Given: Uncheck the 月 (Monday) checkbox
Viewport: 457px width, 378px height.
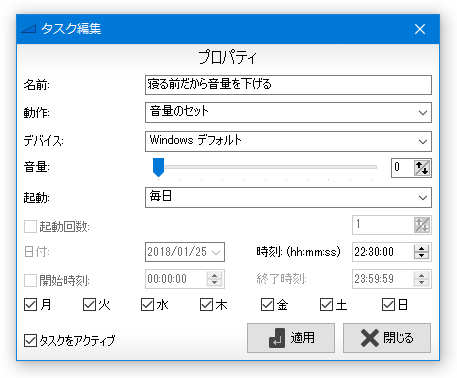Looking at the screenshot, I should click(x=30, y=305).
